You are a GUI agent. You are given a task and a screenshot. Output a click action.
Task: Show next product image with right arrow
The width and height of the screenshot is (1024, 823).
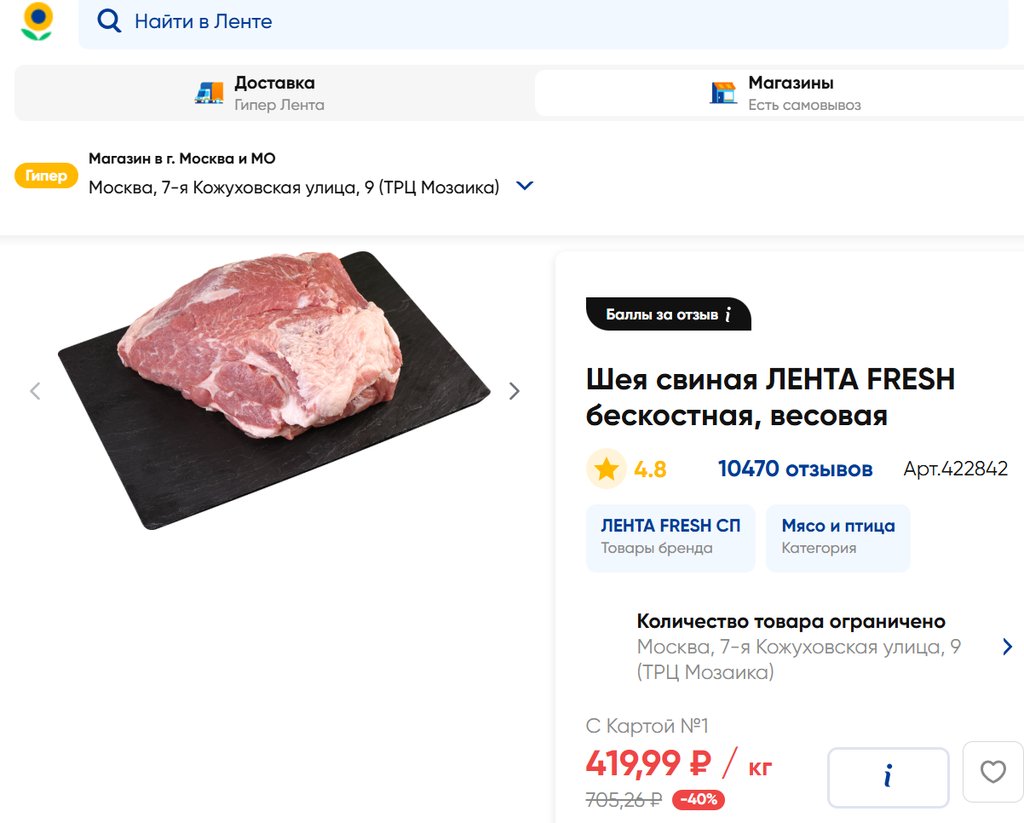coord(514,391)
